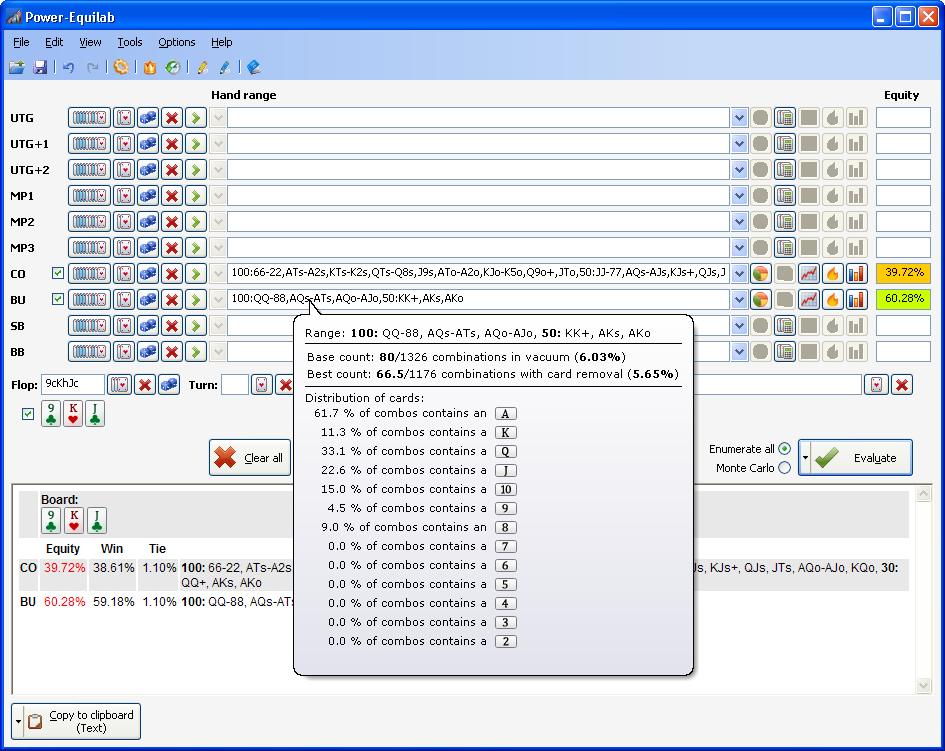Click the green arrow button in MP2 row
945x751 pixels.
pyautogui.click(x=195, y=221)
